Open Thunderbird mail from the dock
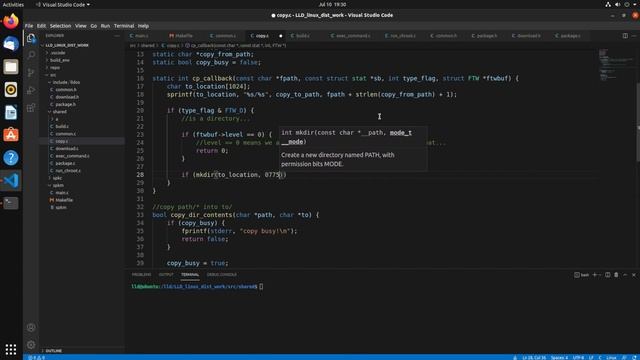This screenshot has width=640, height=360. [x=11, y=44]
